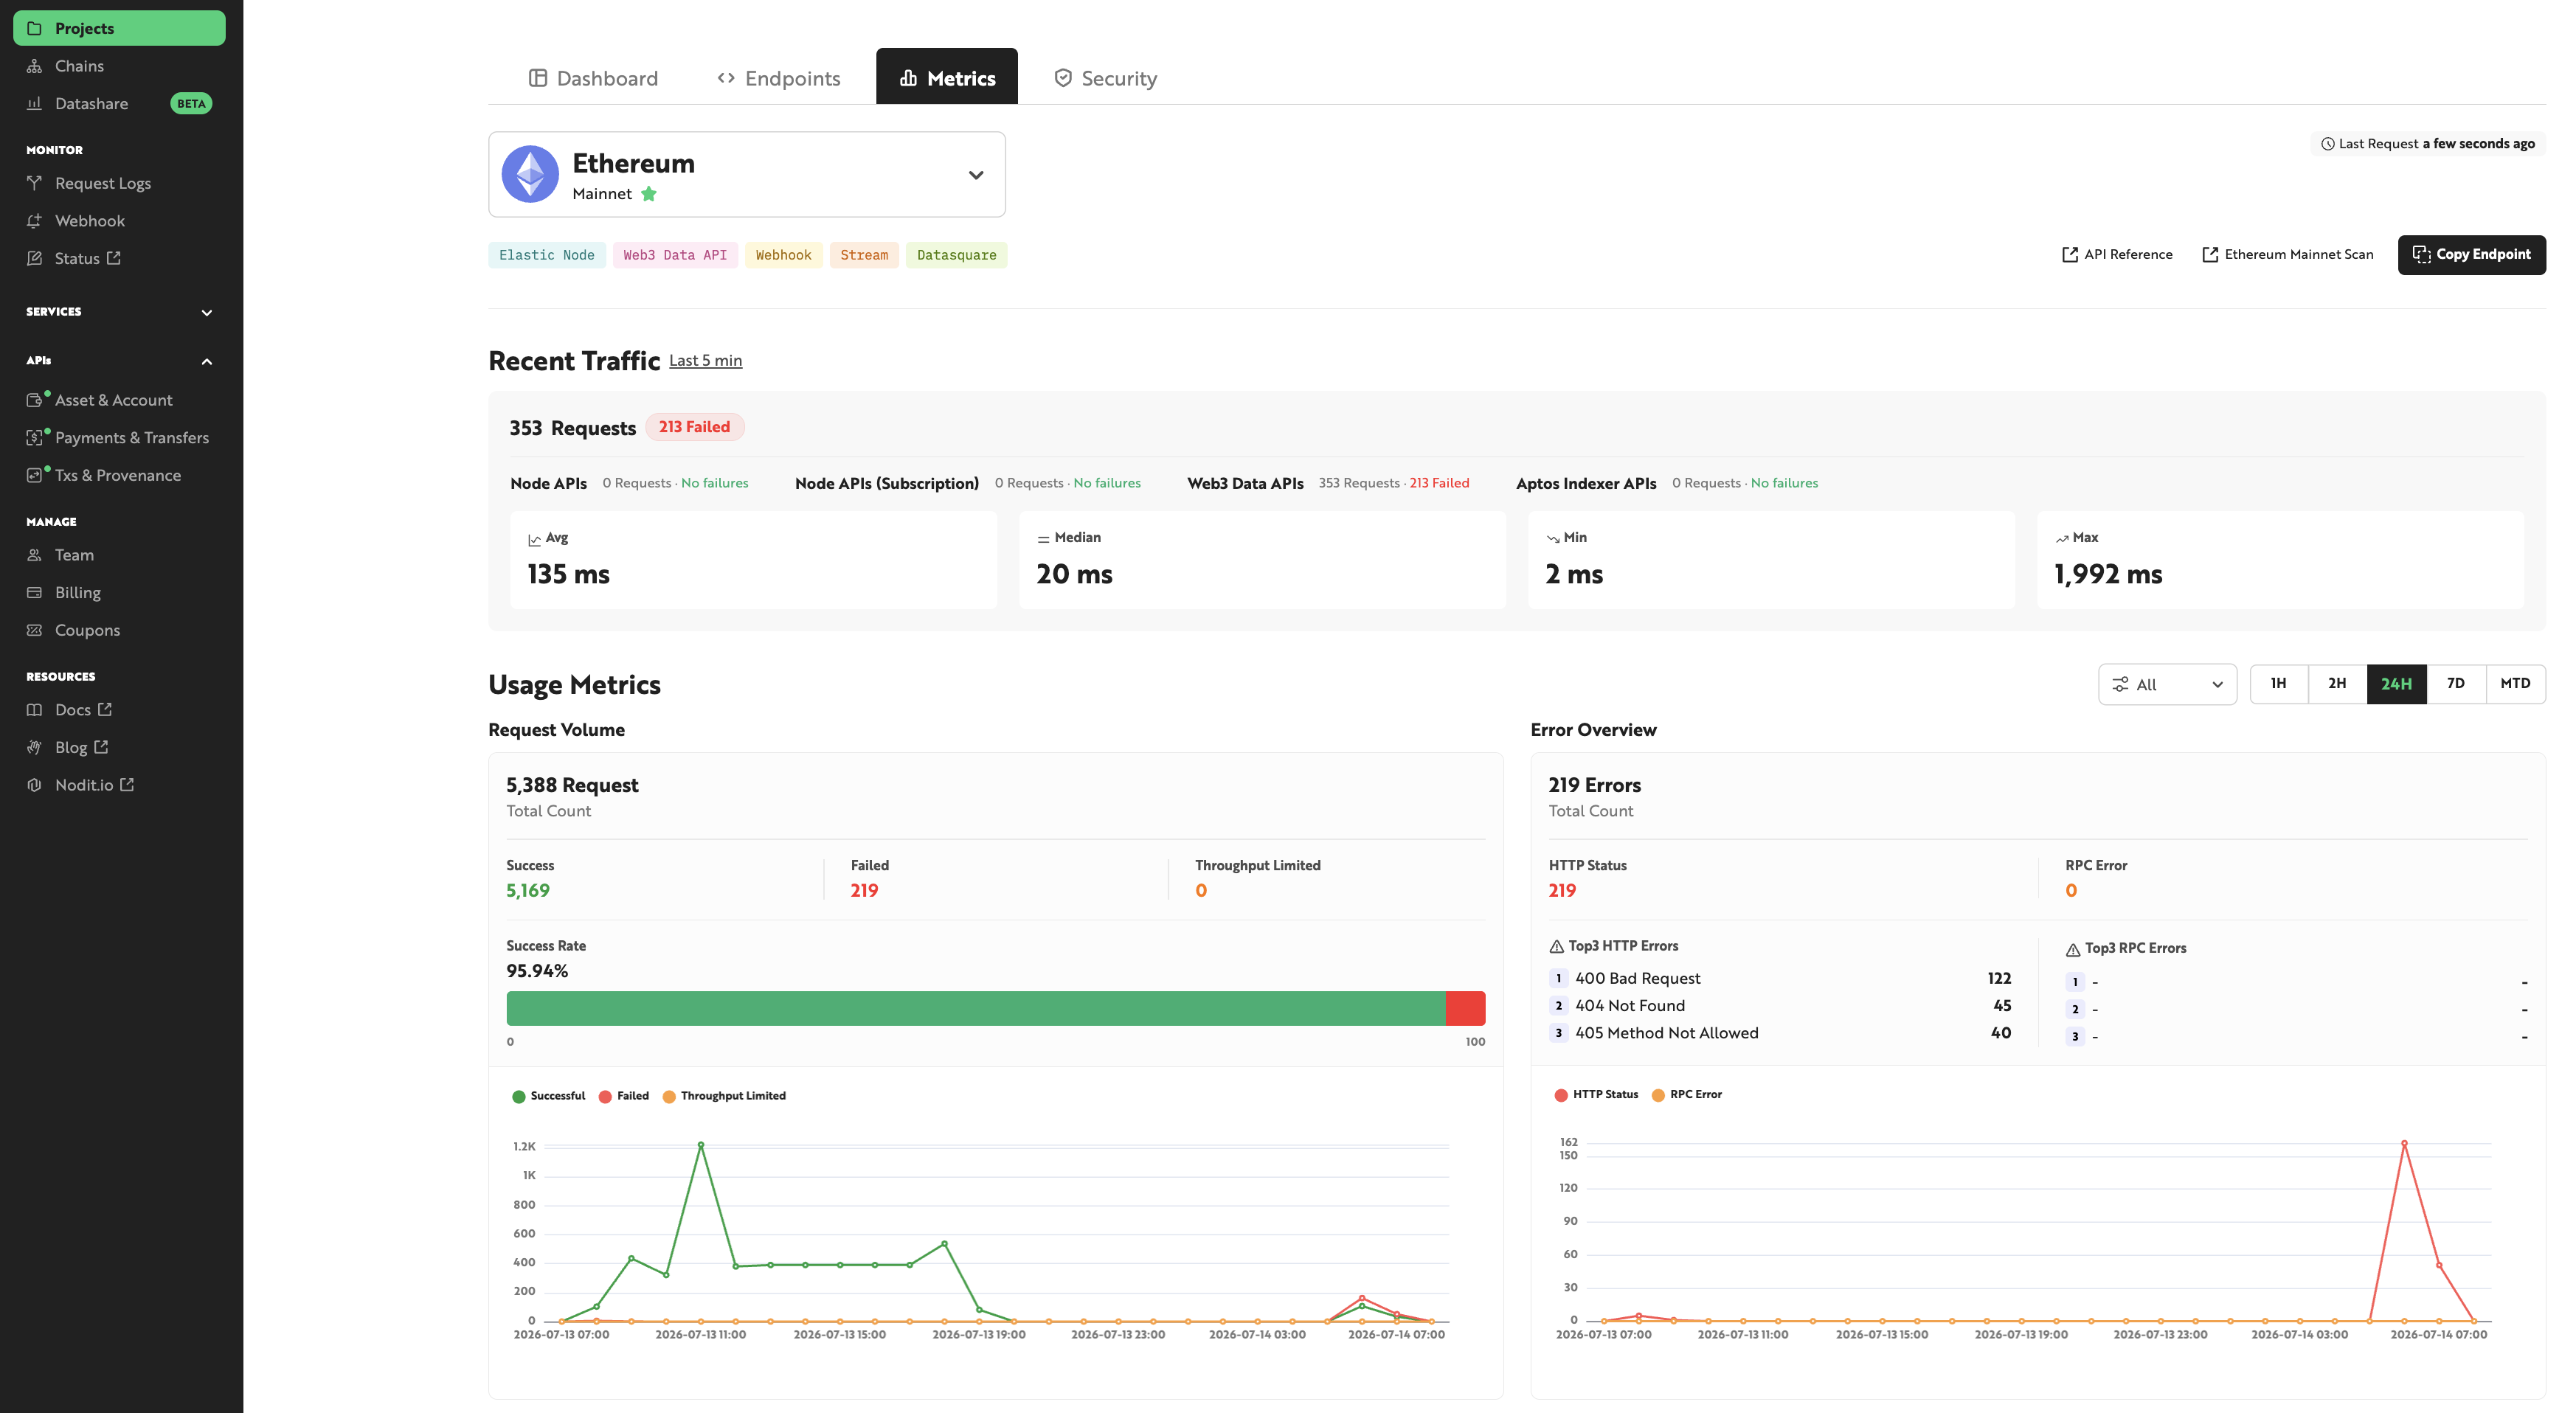Click the Stream tag
The image size is (2576, 1413).
tap(864, 255)
